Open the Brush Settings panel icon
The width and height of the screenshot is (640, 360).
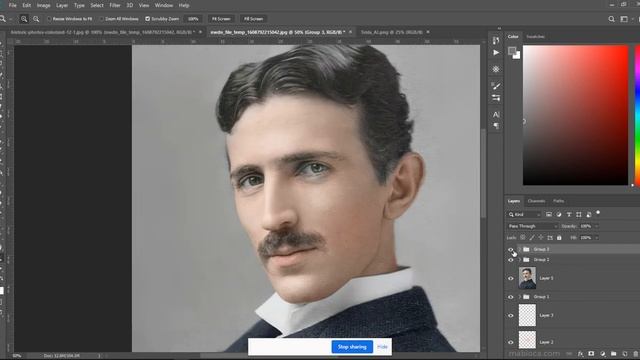point(496,86)
